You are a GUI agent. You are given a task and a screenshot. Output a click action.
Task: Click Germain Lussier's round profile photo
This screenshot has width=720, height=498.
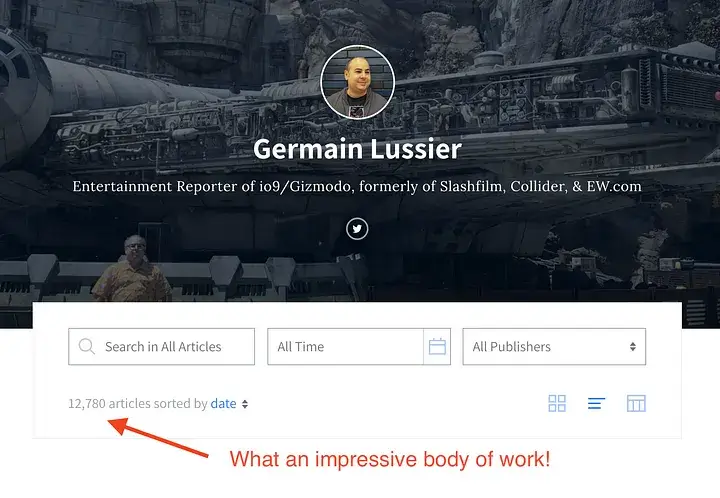point(357,82)
